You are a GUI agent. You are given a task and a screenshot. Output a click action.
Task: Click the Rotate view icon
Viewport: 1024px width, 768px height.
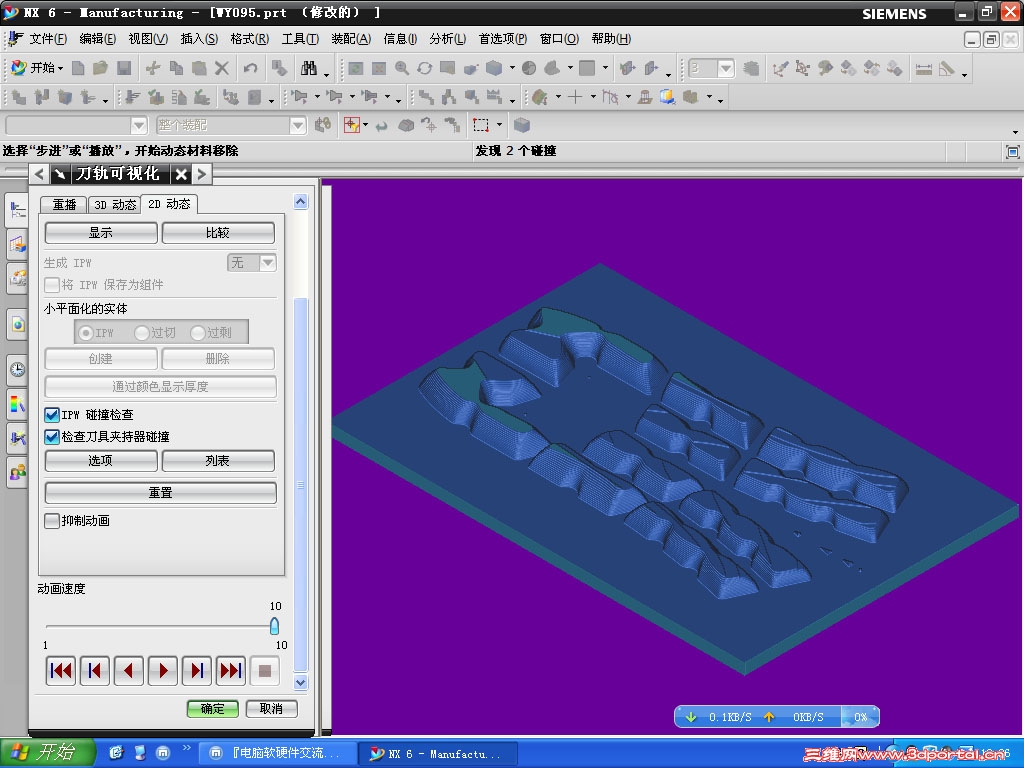[x=425, y=68]
